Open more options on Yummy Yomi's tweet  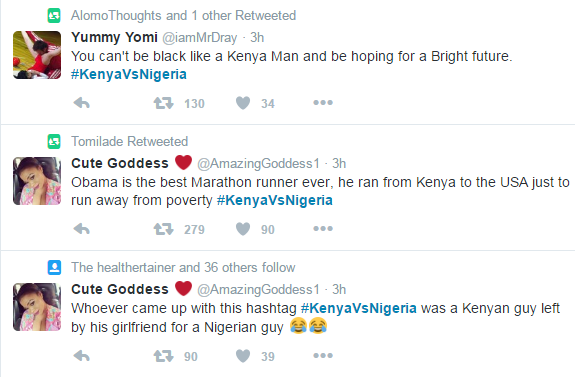323,103
